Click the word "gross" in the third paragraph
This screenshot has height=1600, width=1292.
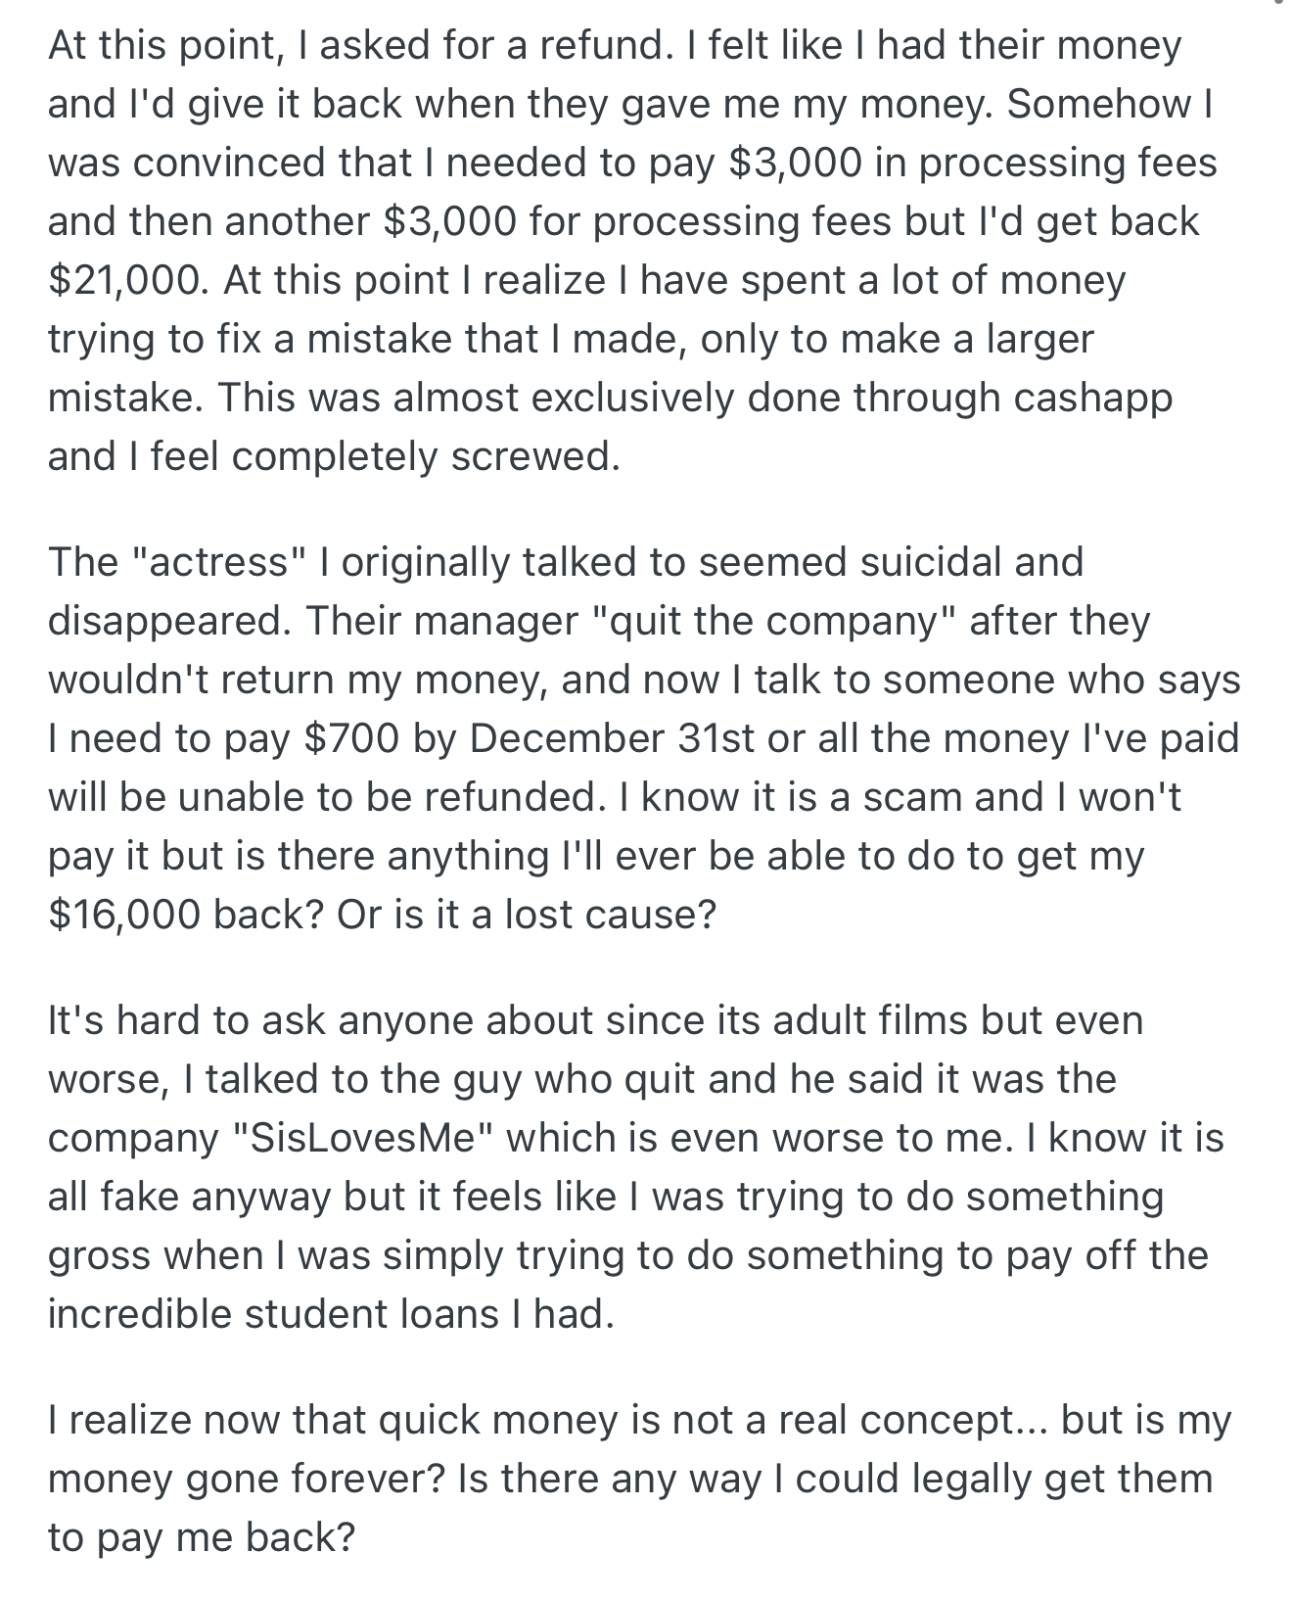[x=97, y=1255]
